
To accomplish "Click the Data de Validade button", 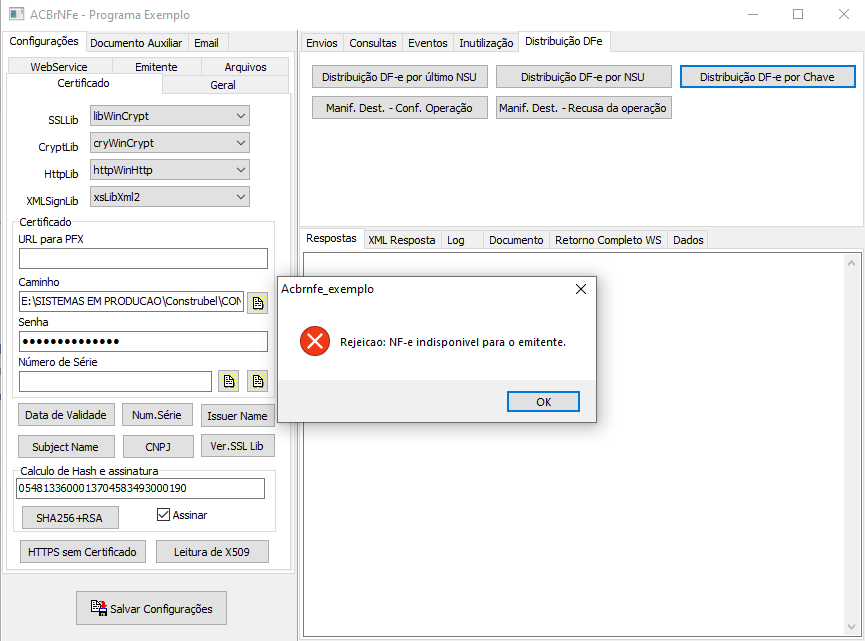I will coord(66,415).
